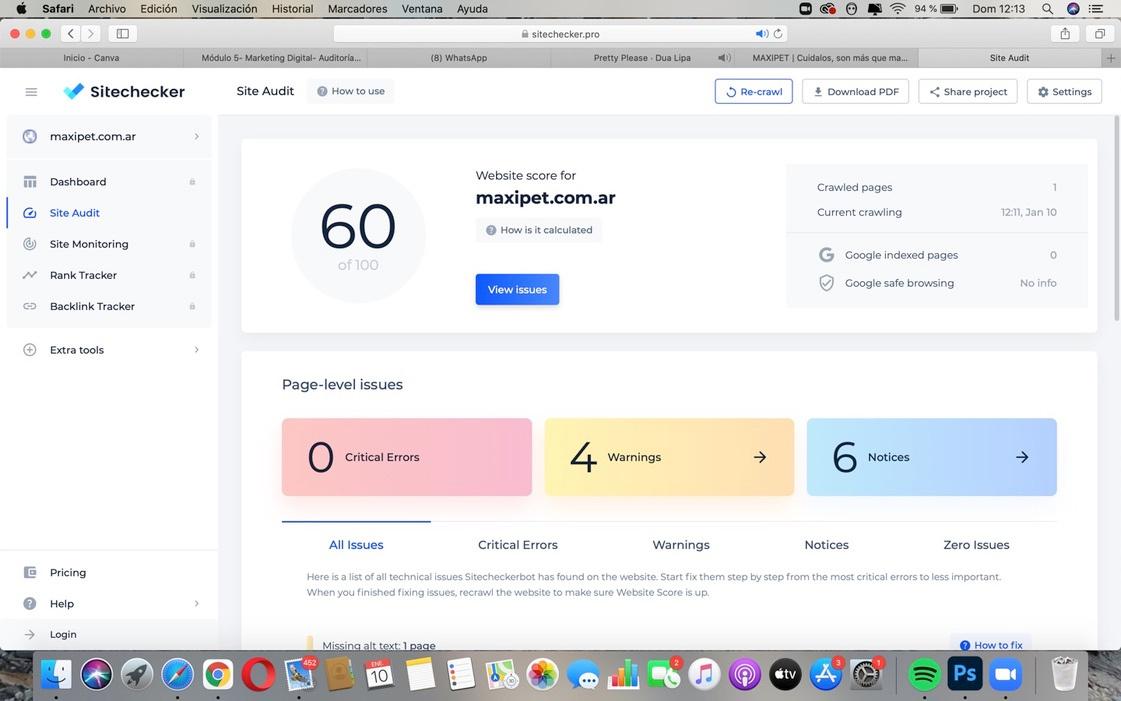This screenshot has width=1121, height=701.
Task: Open Spotlight search in menu bar
Action: coord(1047,9)
